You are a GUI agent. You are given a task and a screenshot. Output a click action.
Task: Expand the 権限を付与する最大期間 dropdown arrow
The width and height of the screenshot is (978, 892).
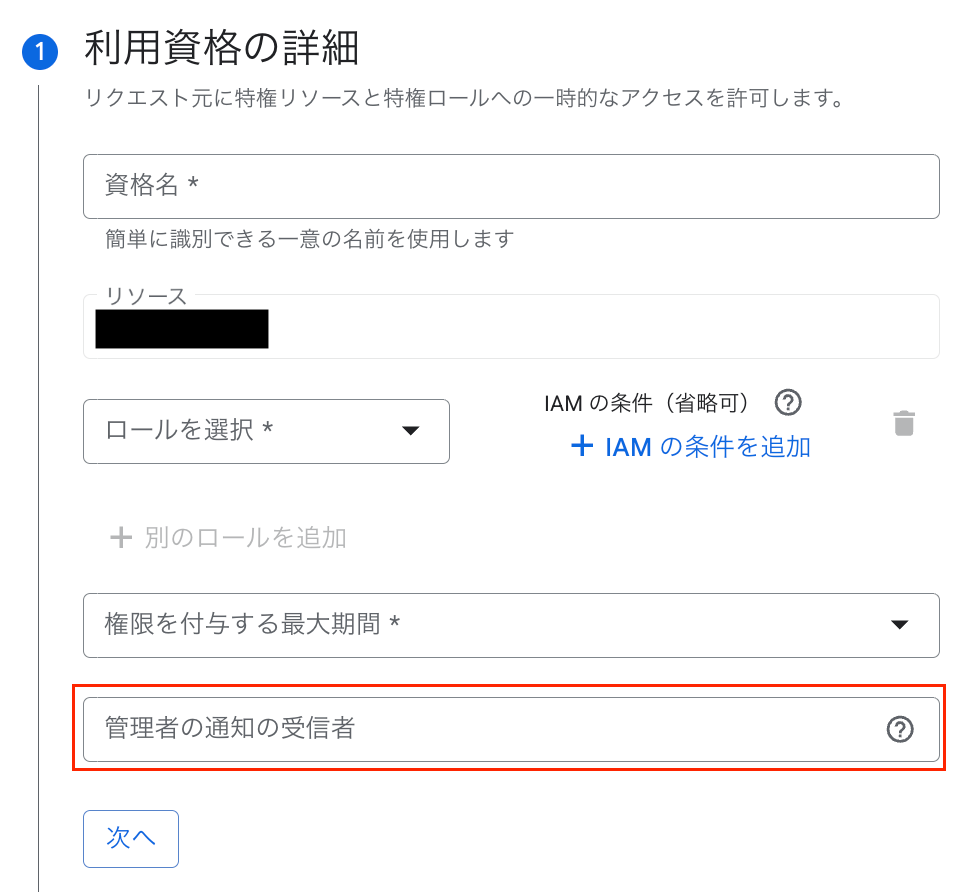(899, 625)
